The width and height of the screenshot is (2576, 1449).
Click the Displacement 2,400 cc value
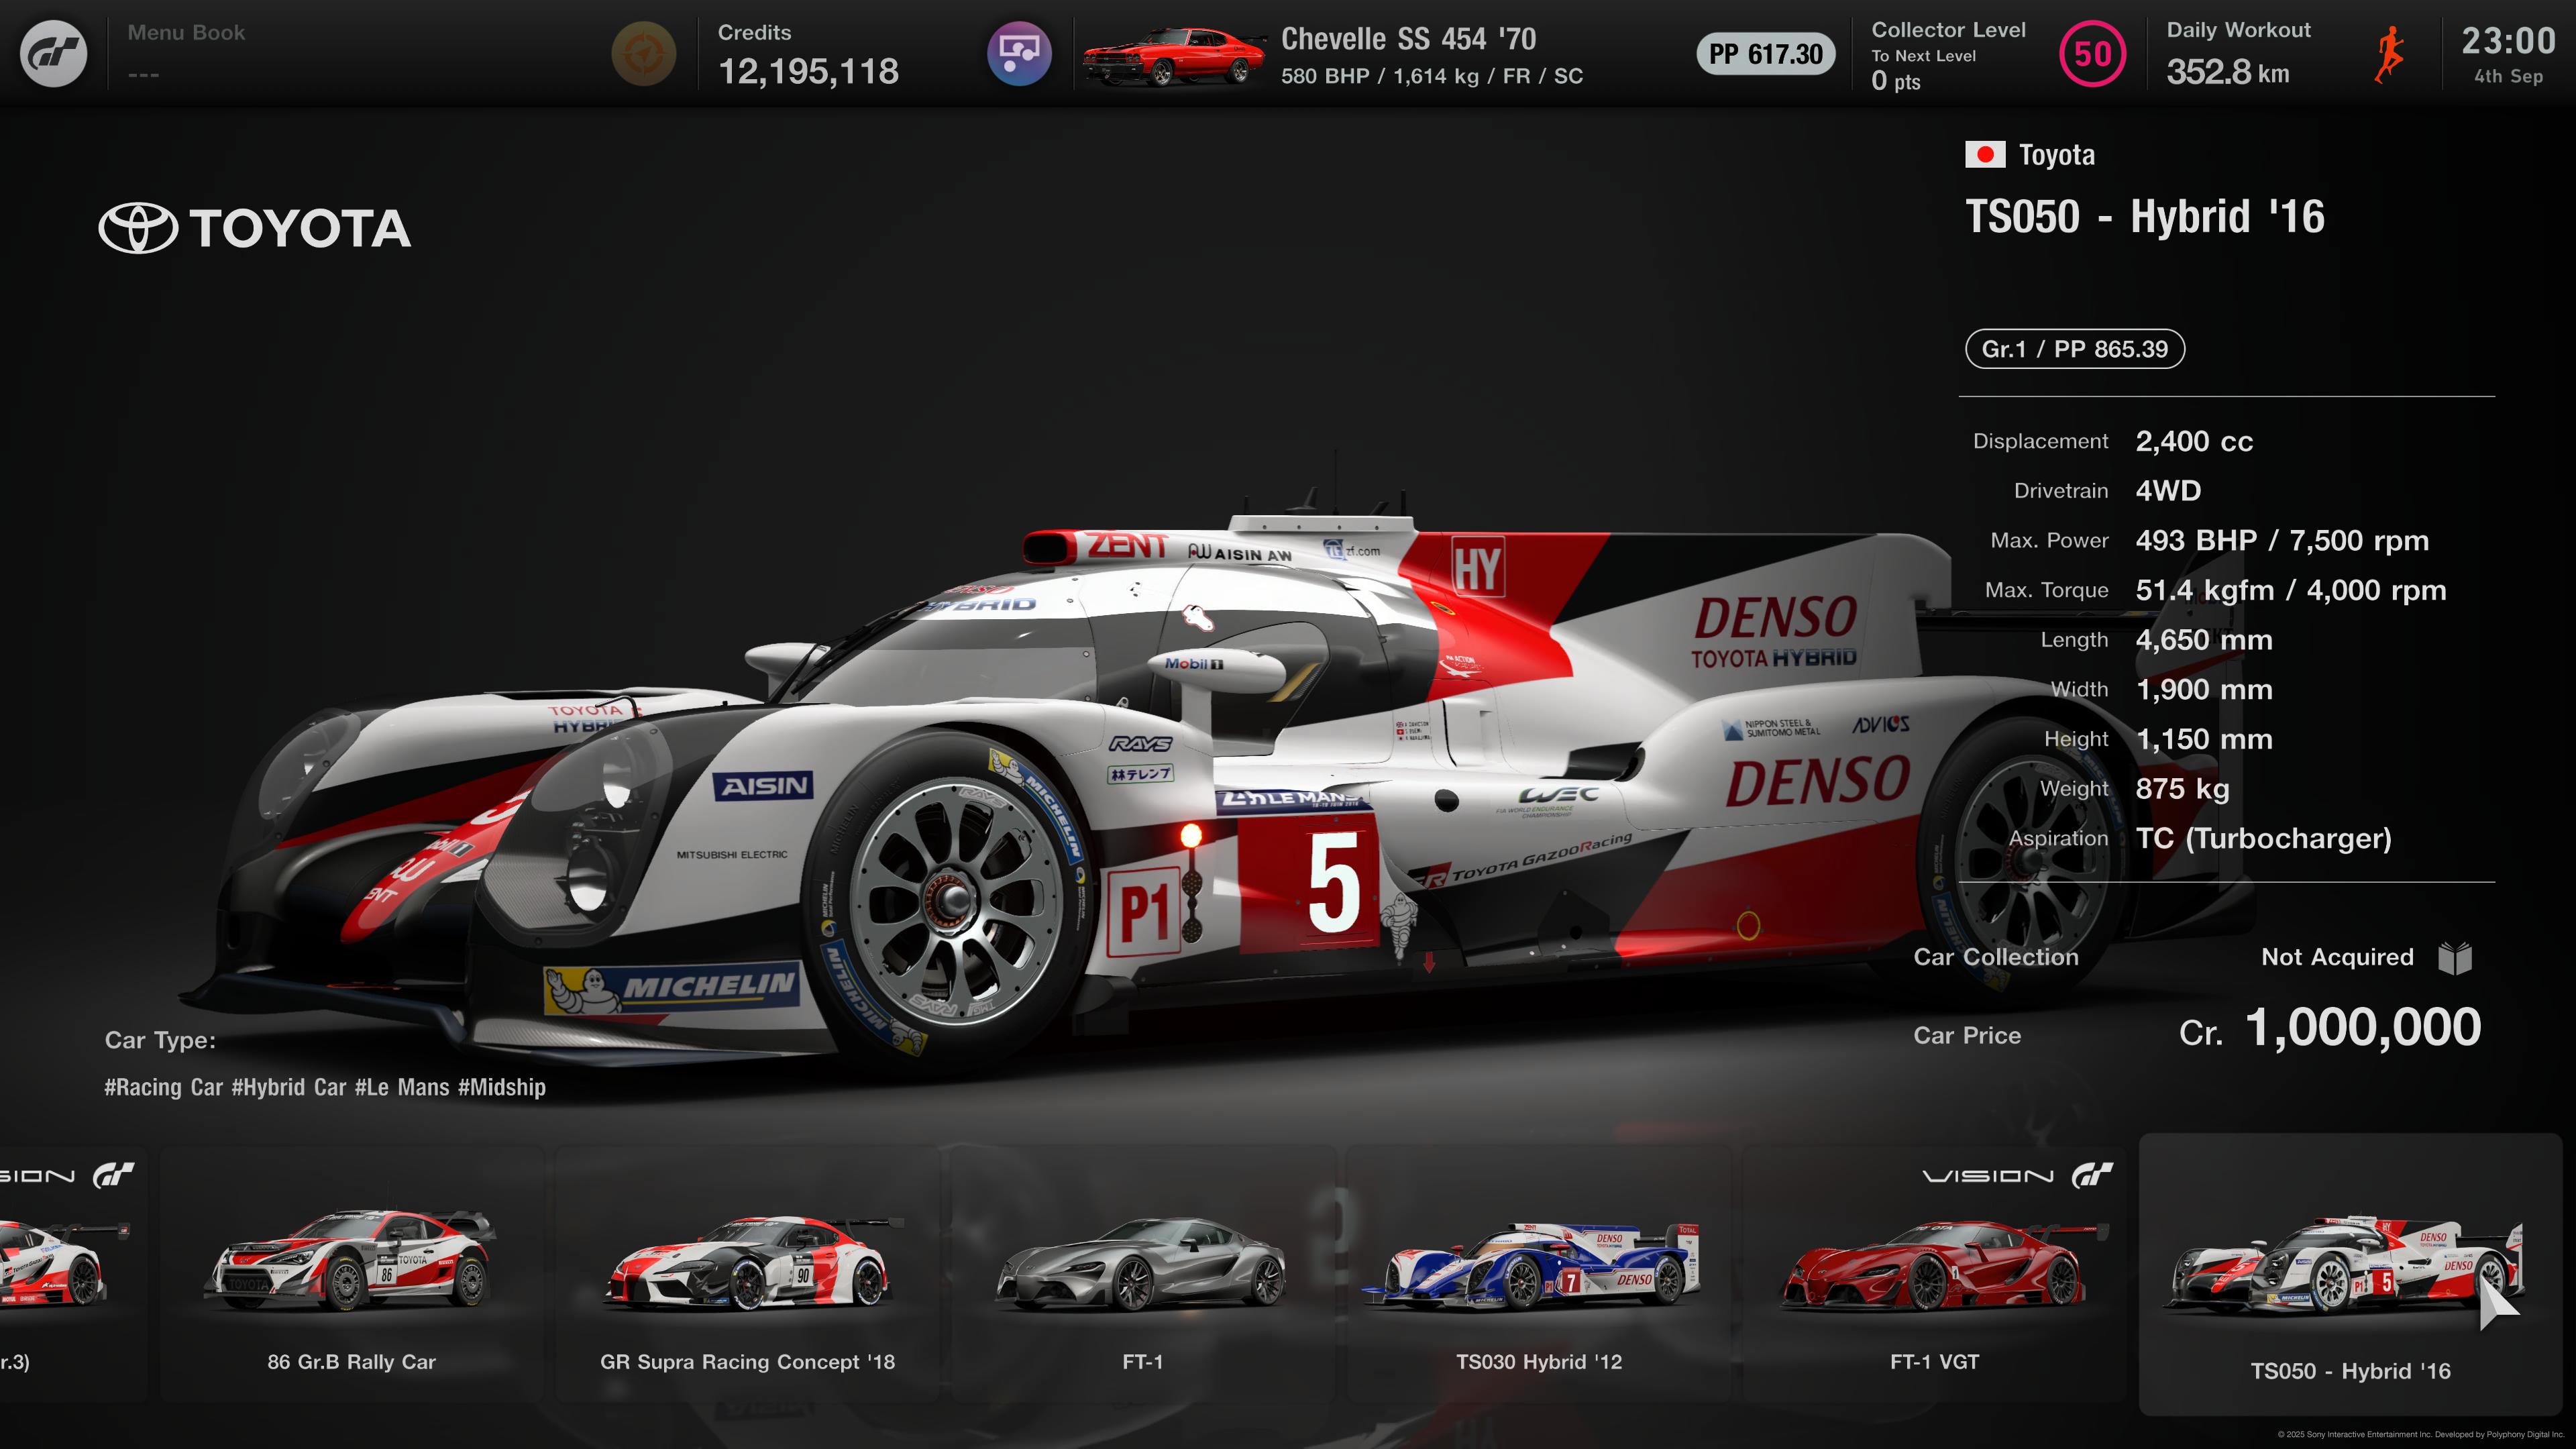pyautogui.click(x=2194, y=441)
